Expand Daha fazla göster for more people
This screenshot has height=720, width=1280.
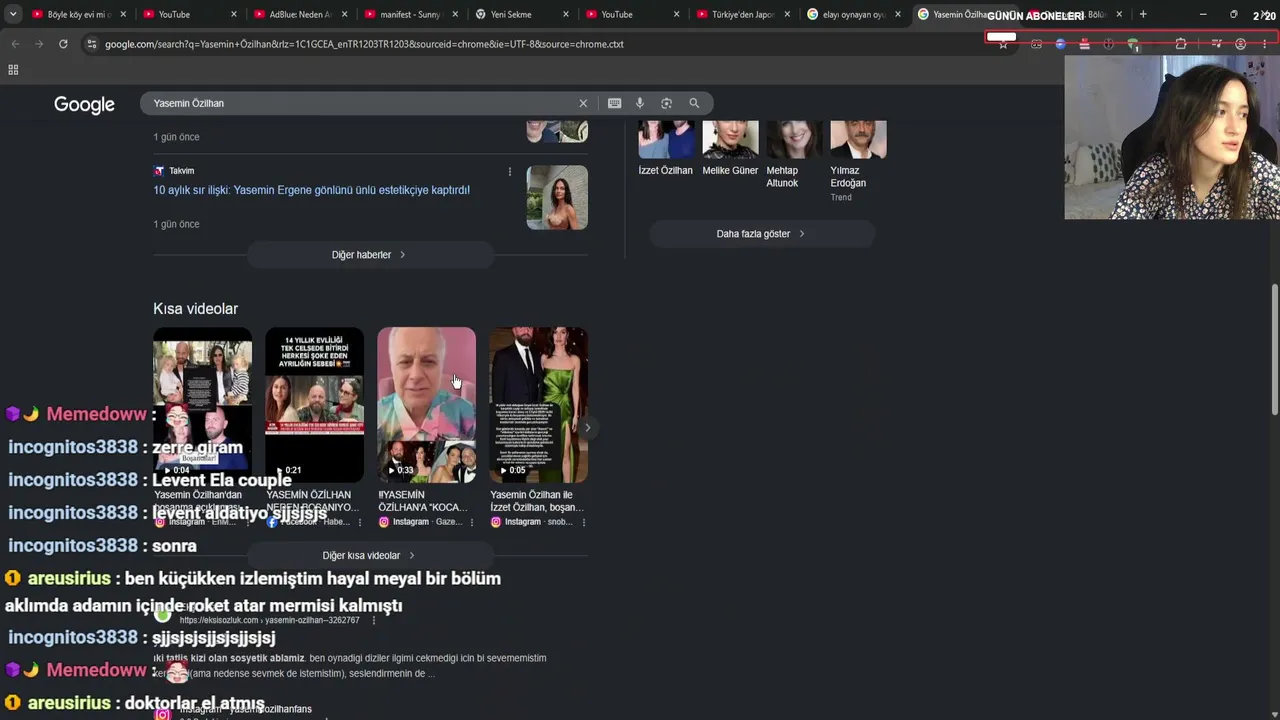coord(761,234)
